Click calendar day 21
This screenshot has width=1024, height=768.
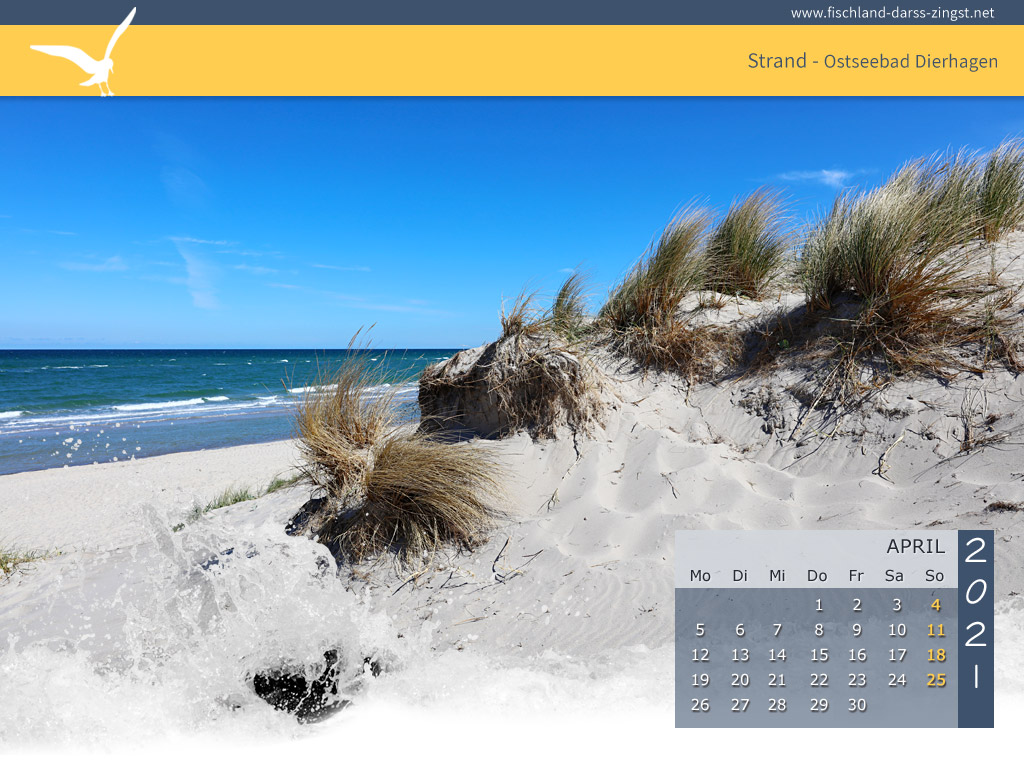[777, 680]
